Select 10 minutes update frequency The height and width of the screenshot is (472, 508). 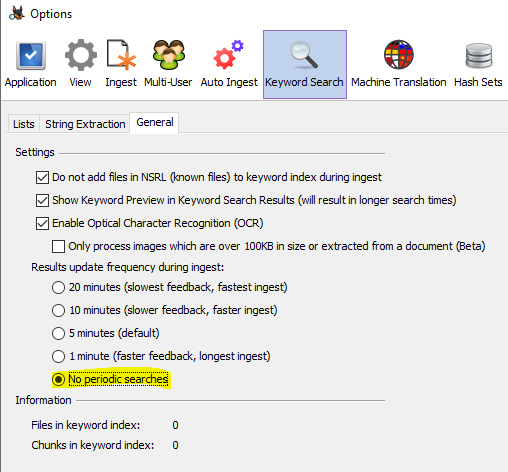(x=58, y=310)
